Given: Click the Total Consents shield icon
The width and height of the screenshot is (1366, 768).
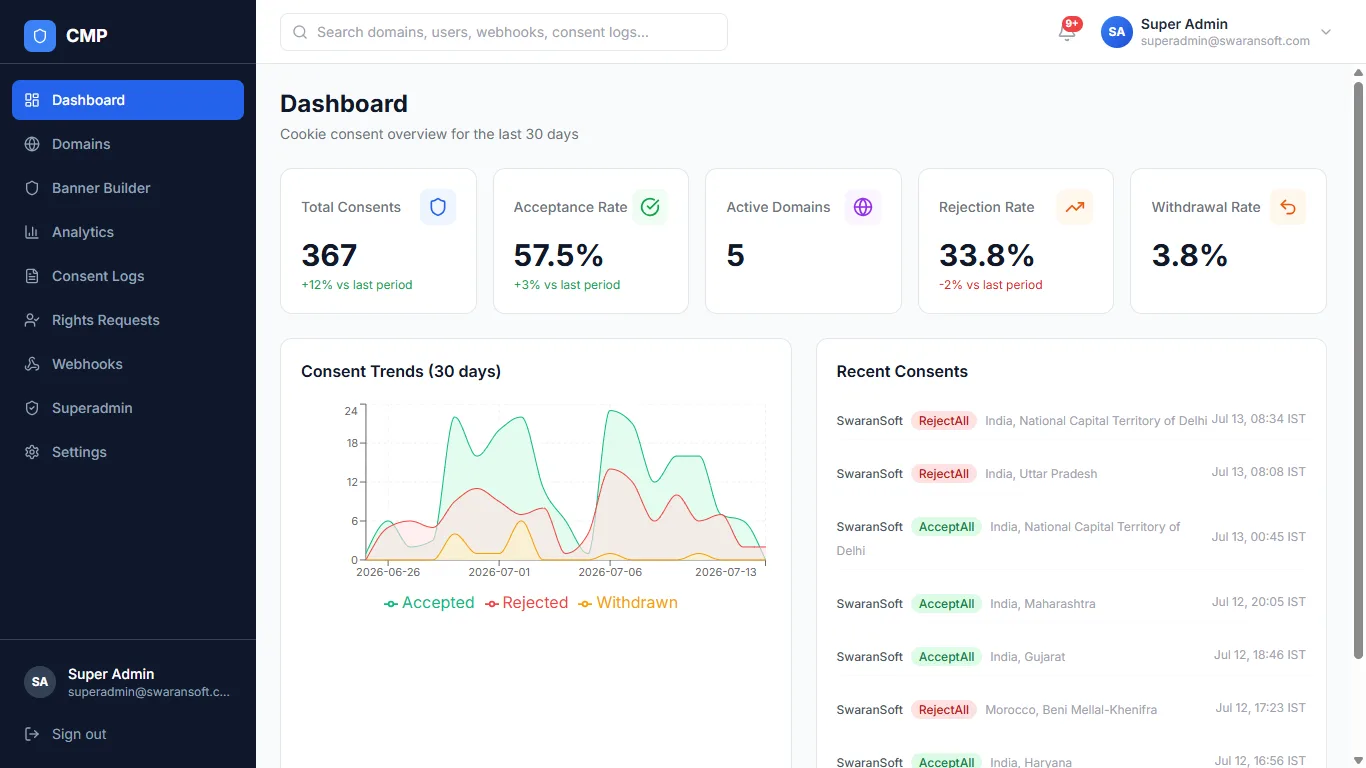Looking at the screenshot, I should coord(438,207).
